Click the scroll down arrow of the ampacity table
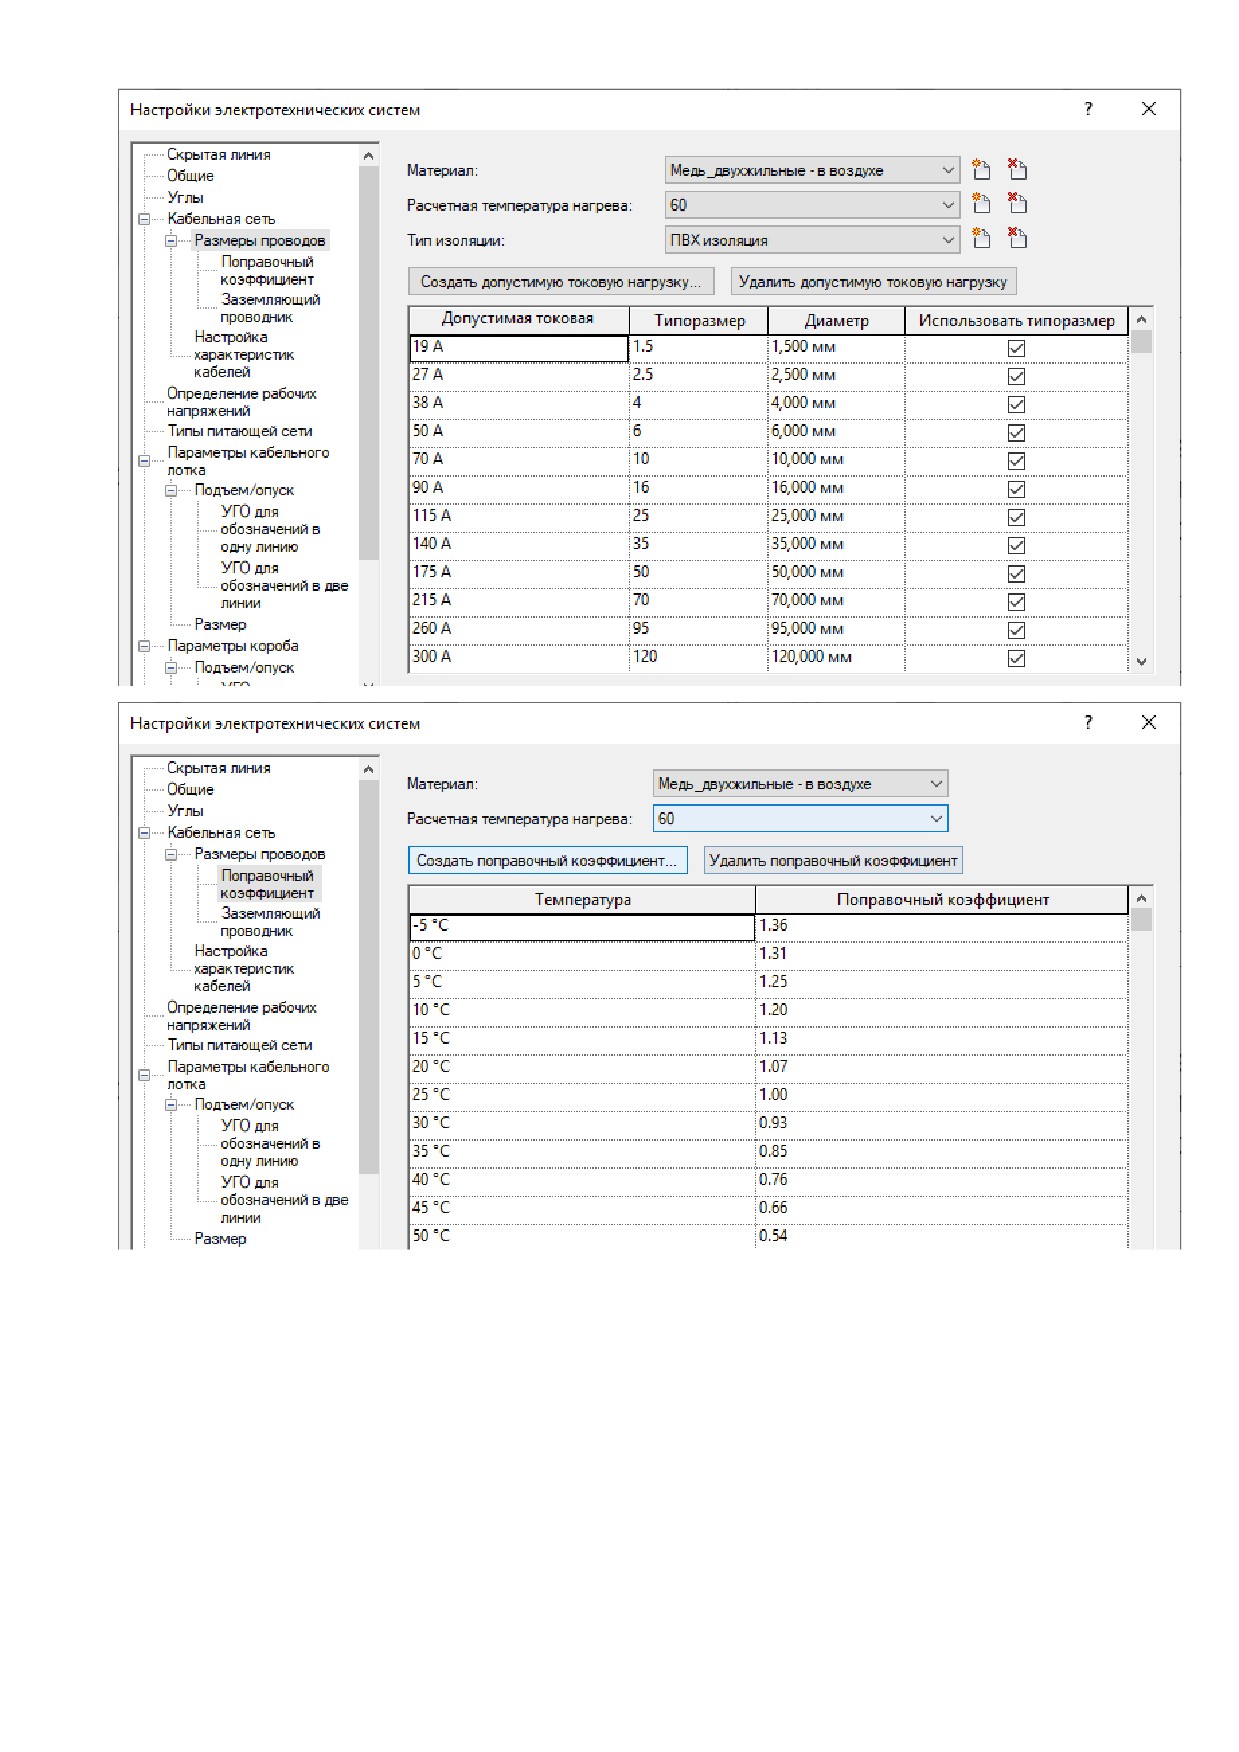This screenshot has height=1752, width=1239. [x=1141, y=662]
